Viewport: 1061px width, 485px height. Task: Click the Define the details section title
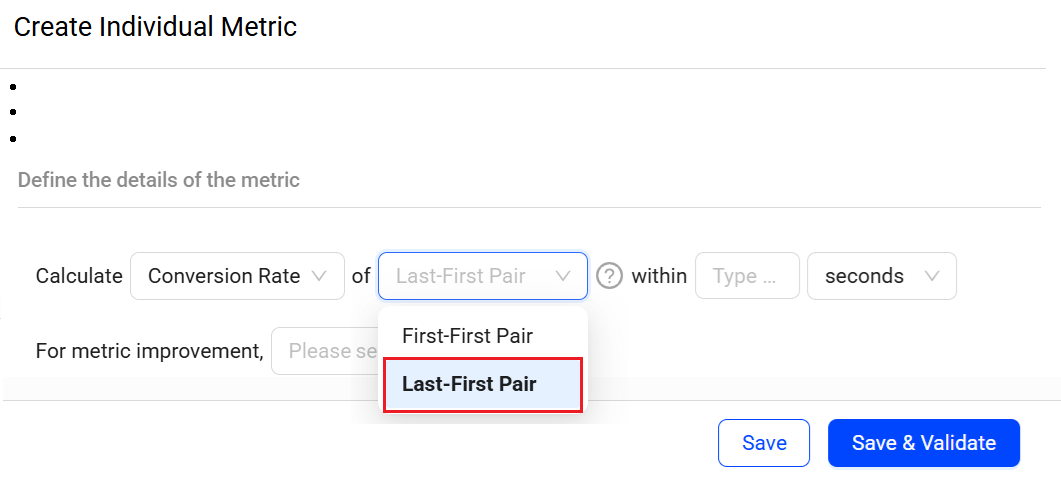click(x=159, y=181)
